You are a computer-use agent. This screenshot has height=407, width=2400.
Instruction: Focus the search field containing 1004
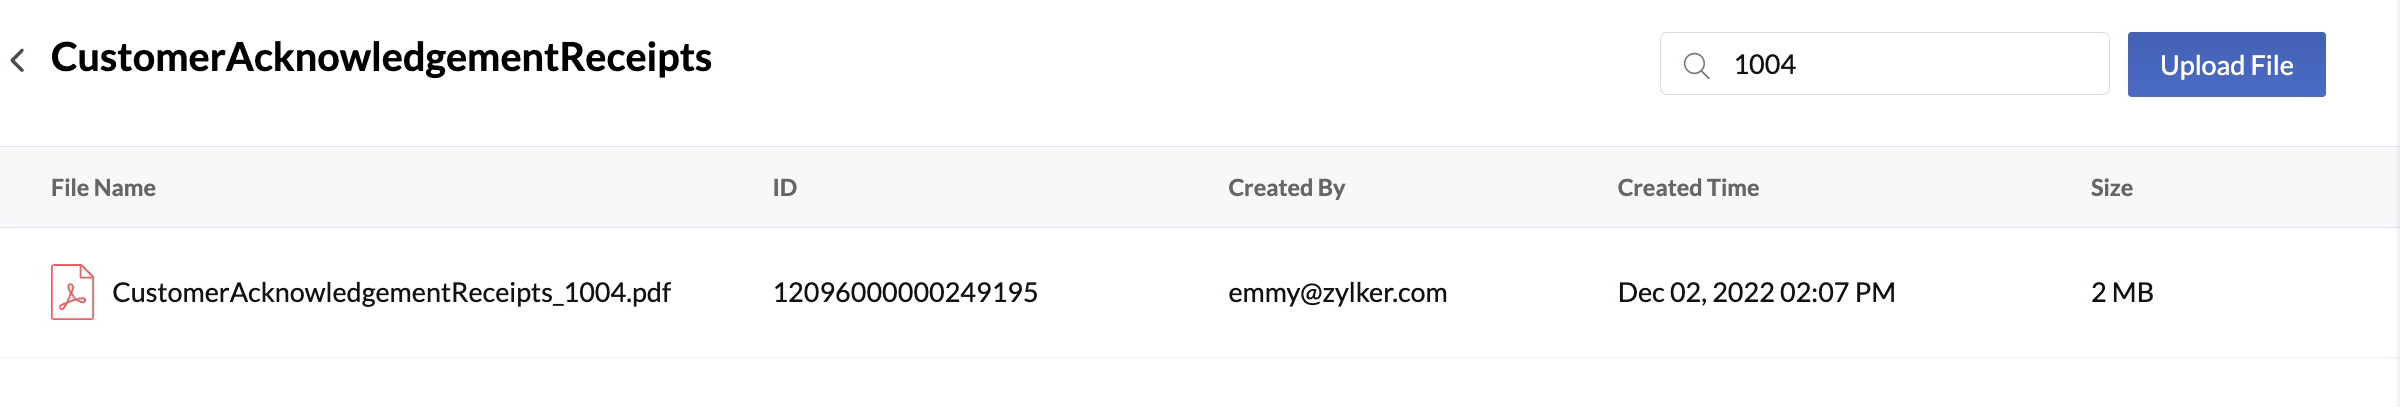(x=1910, y=65)
